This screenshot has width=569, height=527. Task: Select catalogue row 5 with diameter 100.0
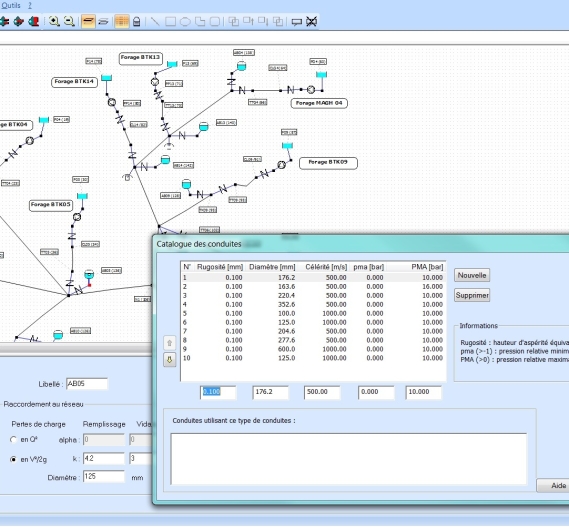313,313
